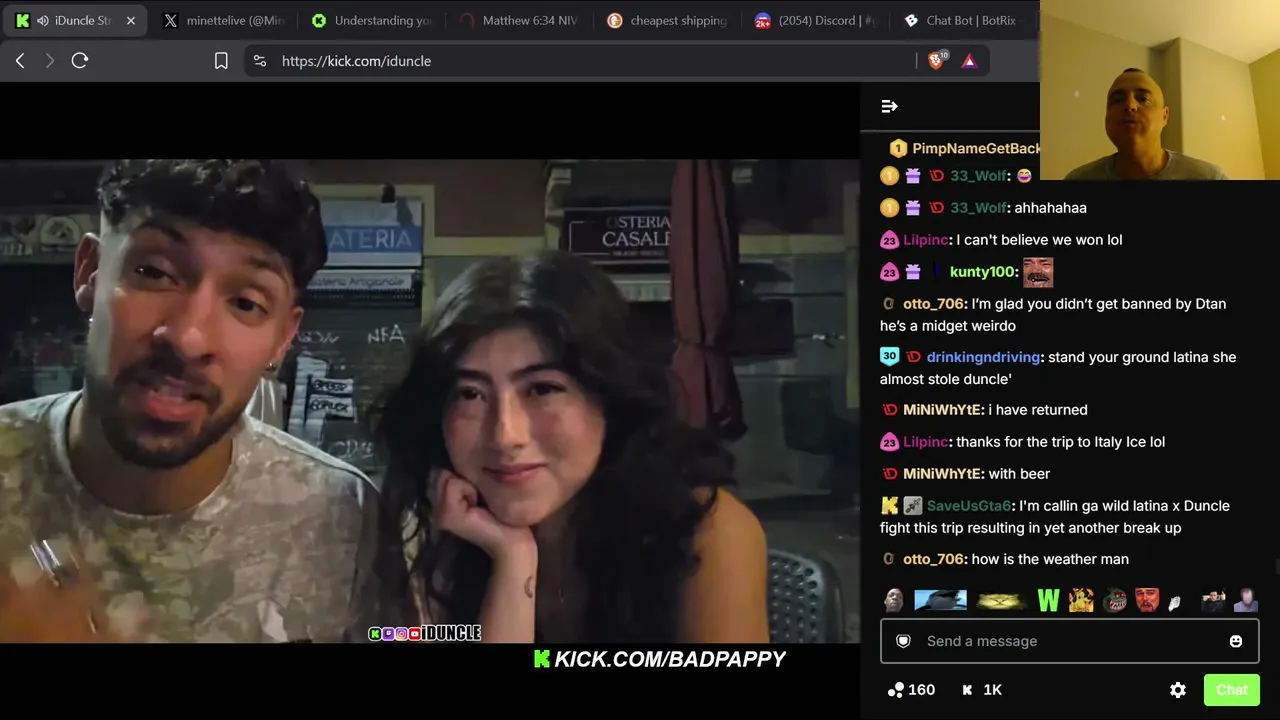Click the text 'how is the weather man'
This screenshot has height=720, width=1280.
point(1050,559)
